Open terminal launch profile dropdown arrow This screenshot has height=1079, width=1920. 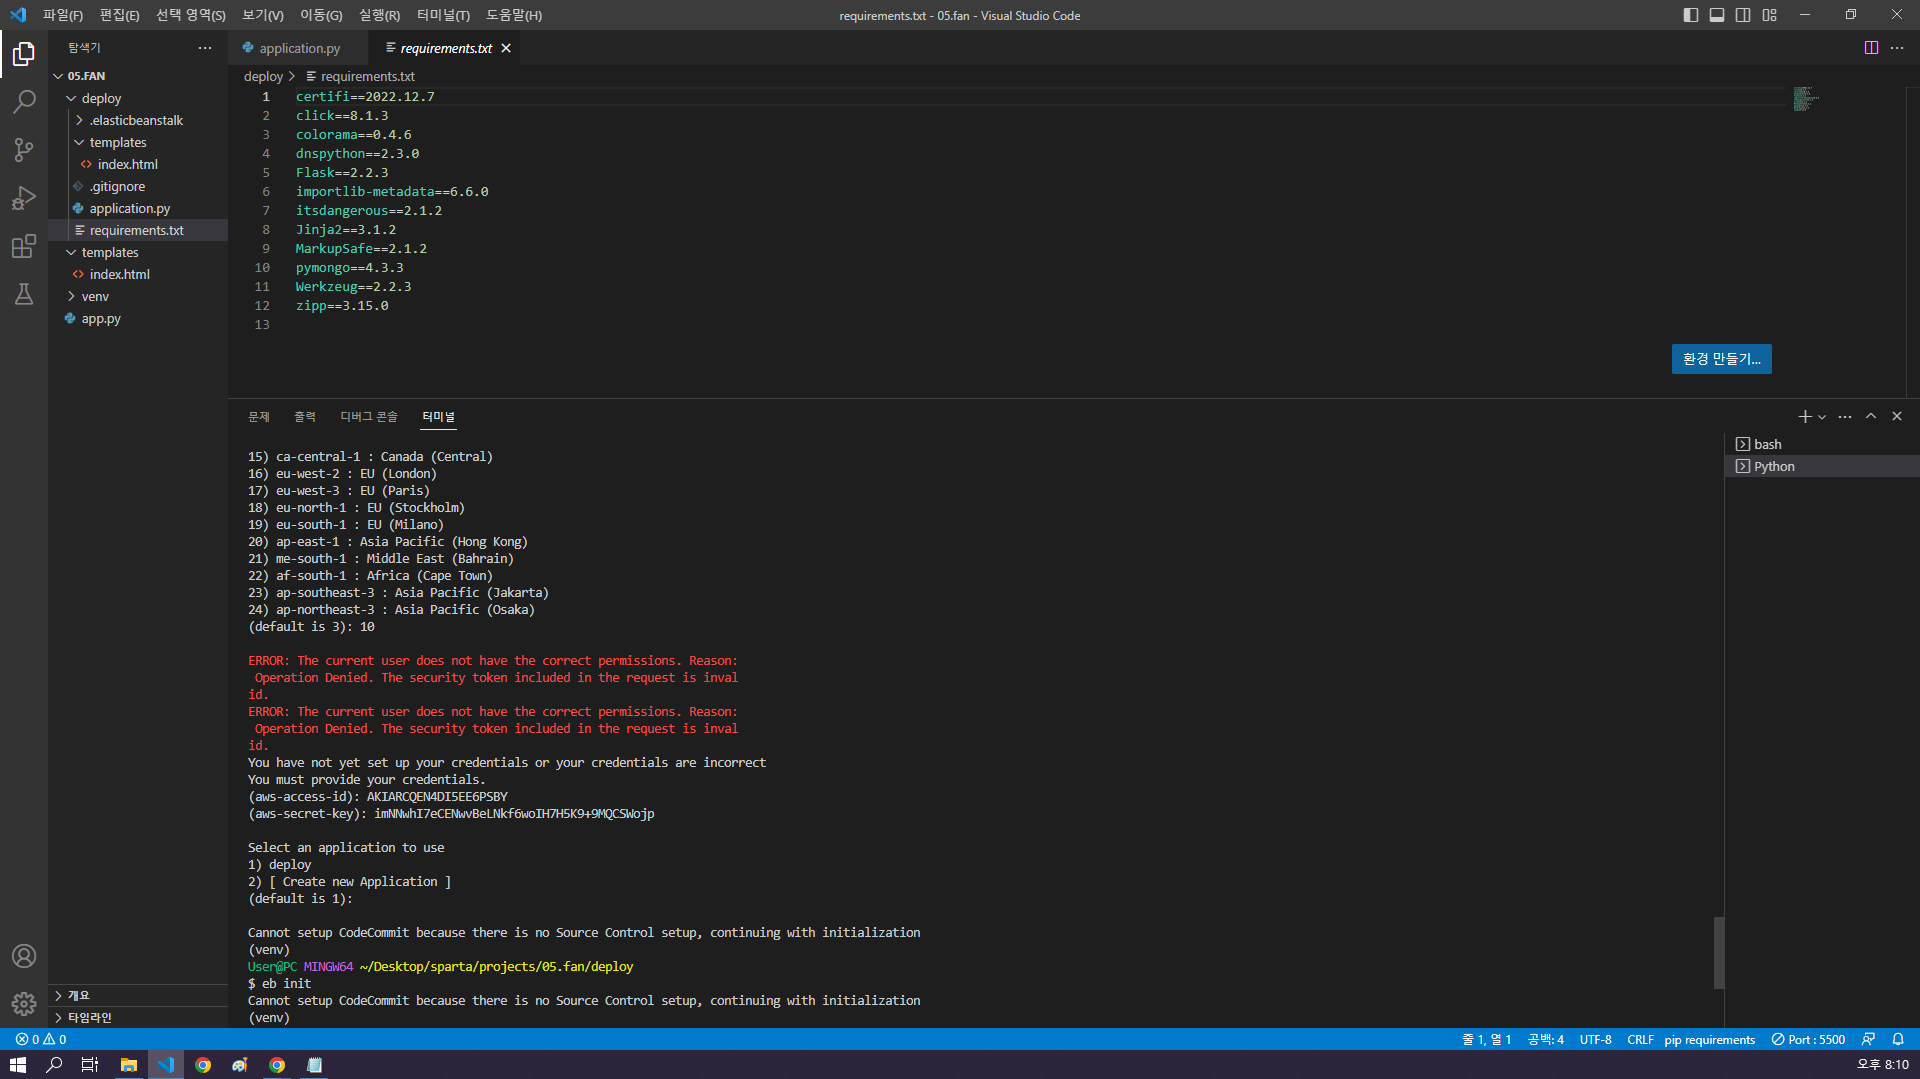point(1822,417)
